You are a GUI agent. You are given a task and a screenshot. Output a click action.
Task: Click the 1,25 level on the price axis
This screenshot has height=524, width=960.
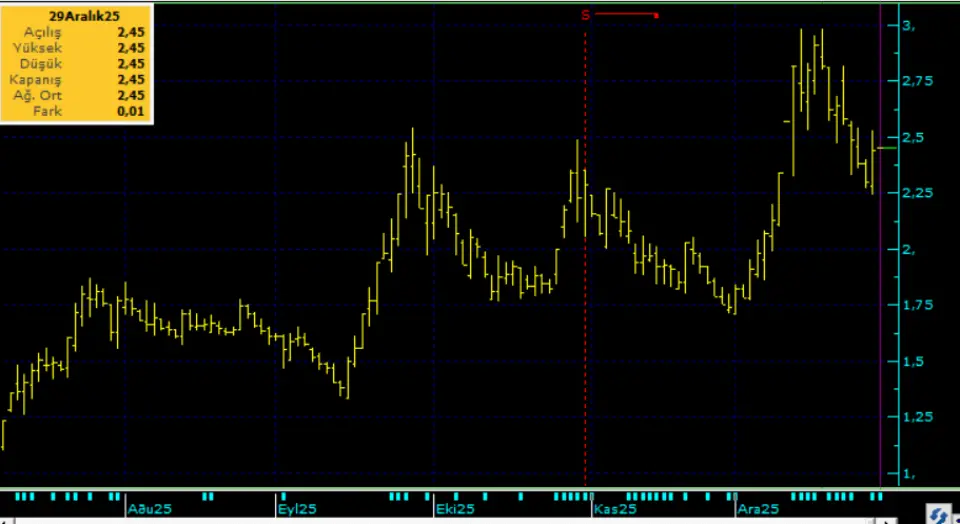pyautogui.click(x=916, y=416)
